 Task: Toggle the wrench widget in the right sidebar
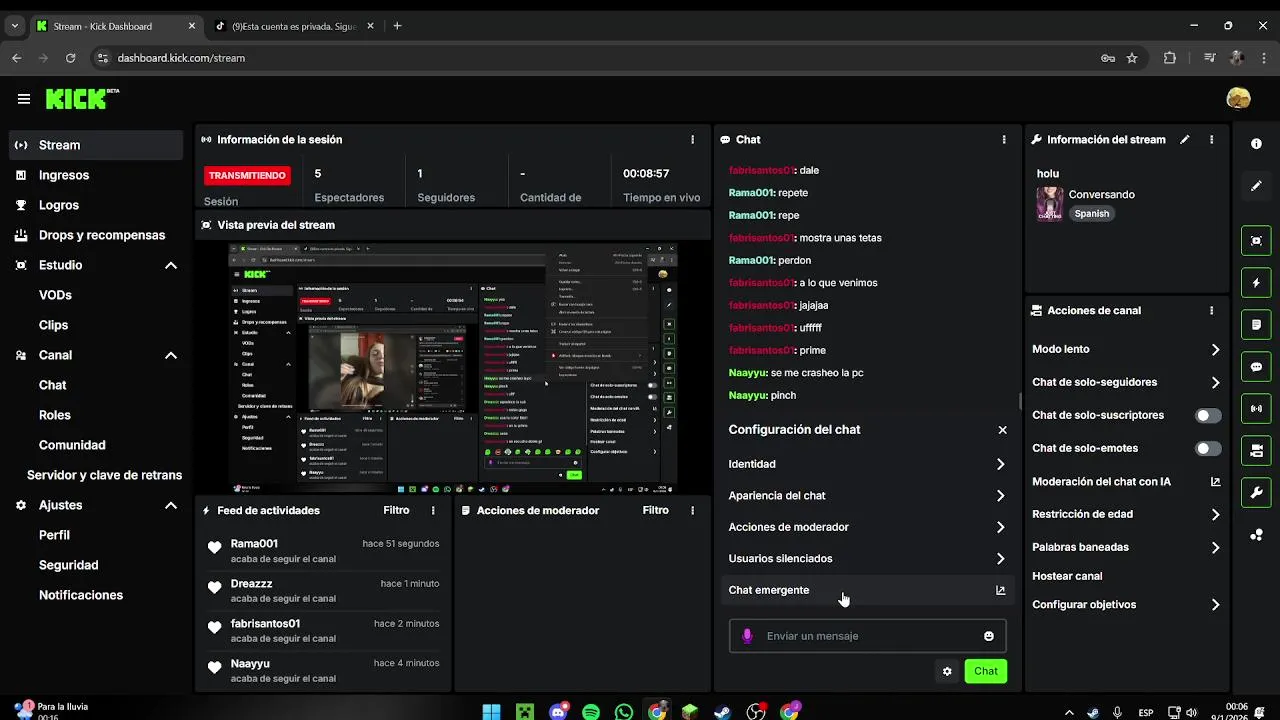1256,493
